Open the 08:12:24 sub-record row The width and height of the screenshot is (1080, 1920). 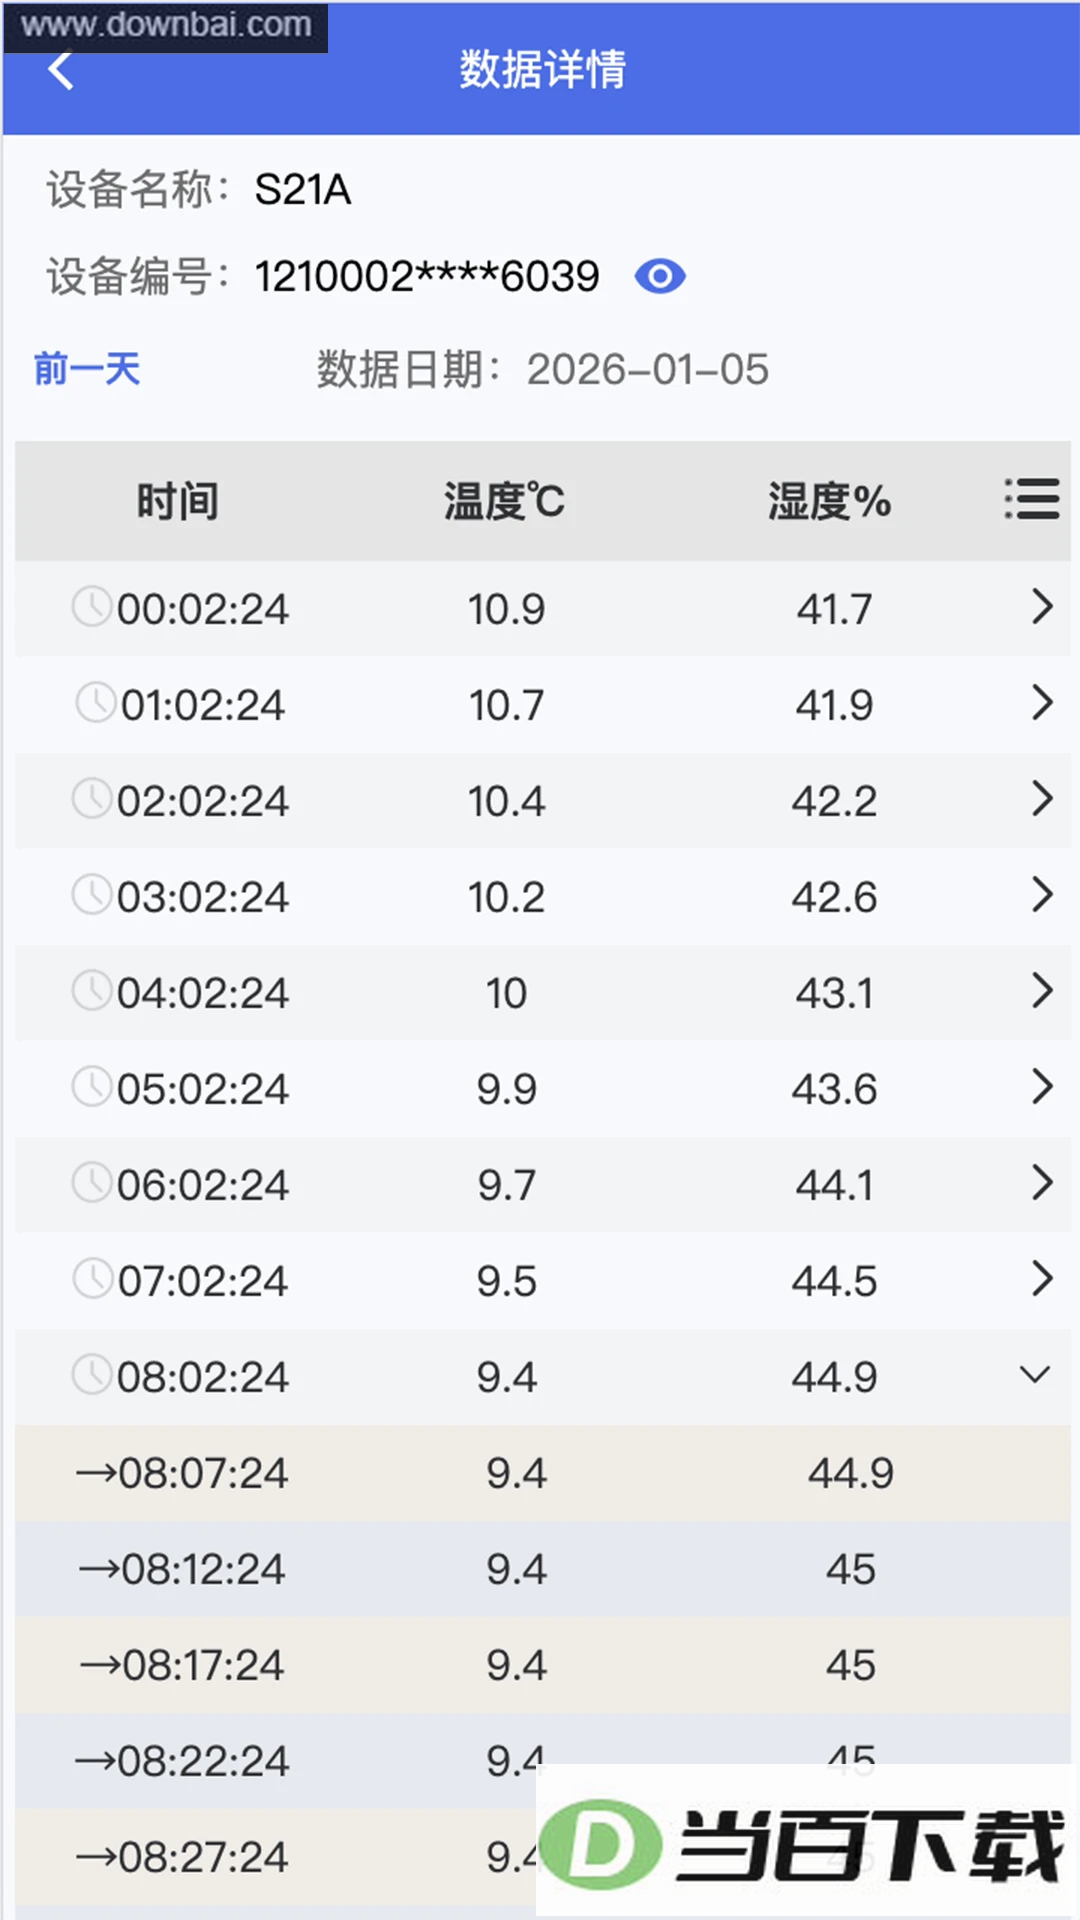543,1569
